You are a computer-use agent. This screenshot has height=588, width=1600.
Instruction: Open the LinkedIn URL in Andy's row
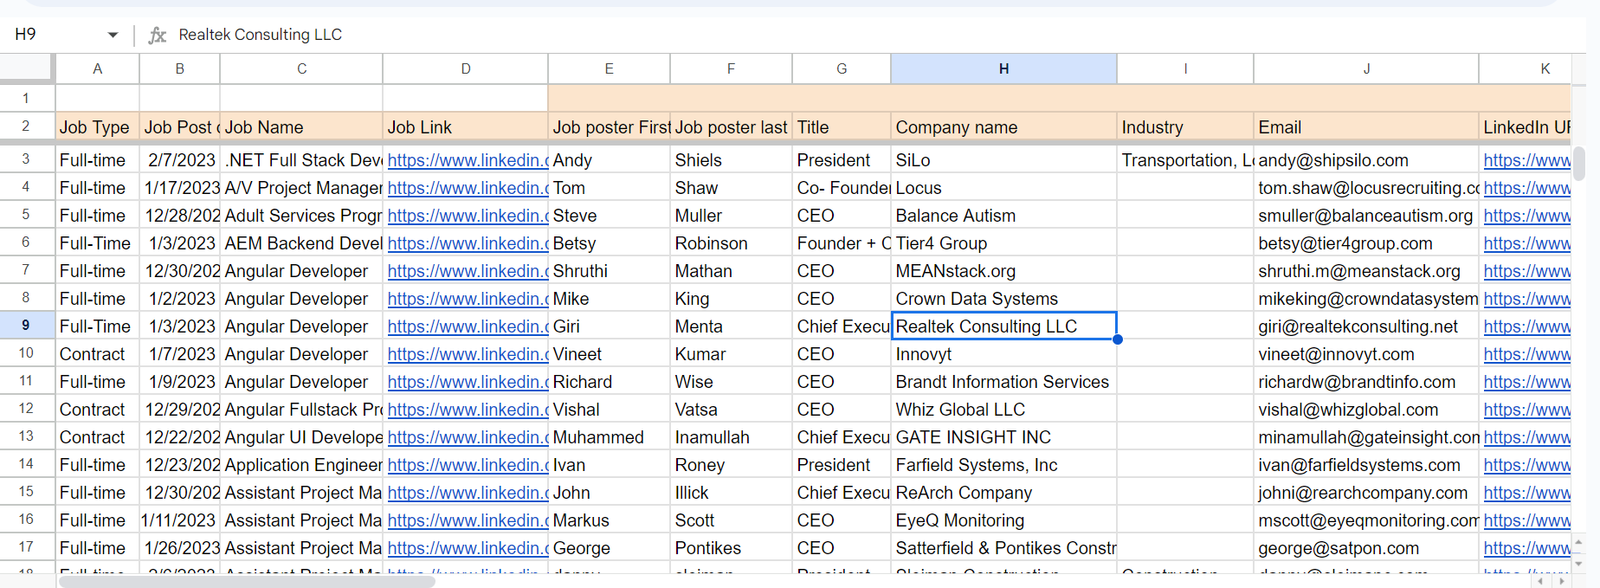(x=1526, y=160)
